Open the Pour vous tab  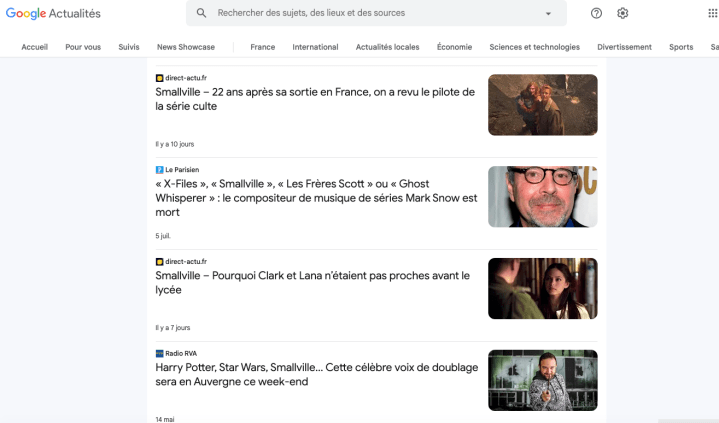click(83, 47)
